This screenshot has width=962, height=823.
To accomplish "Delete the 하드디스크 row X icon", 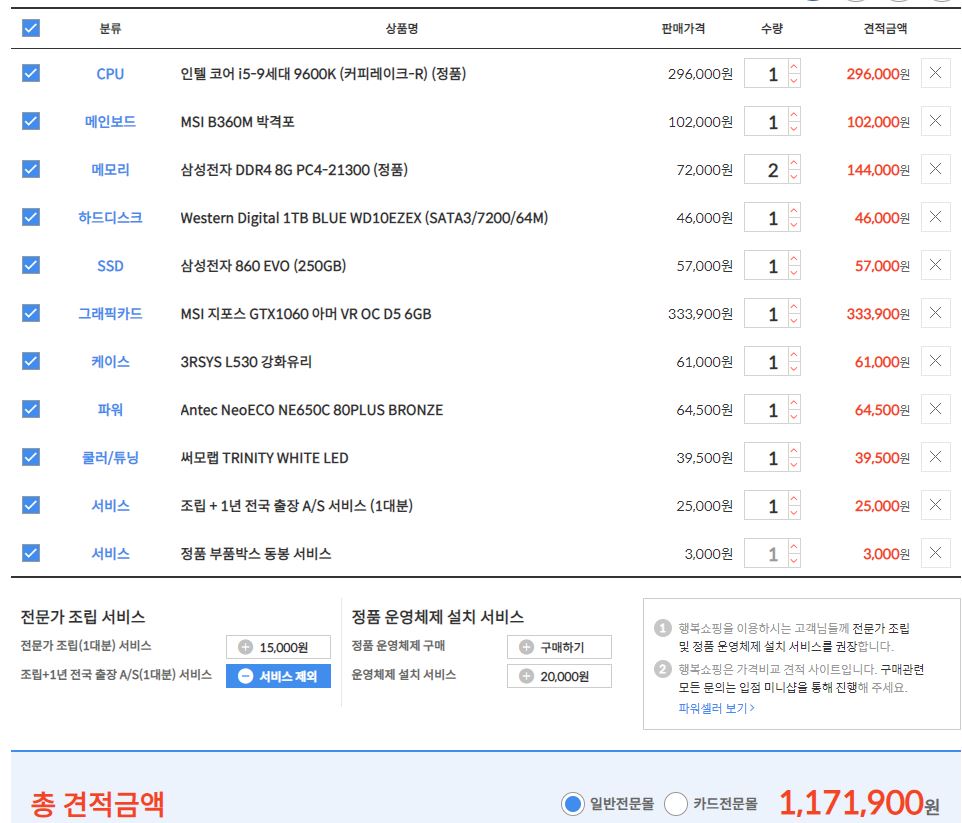I will click(935, 217).
